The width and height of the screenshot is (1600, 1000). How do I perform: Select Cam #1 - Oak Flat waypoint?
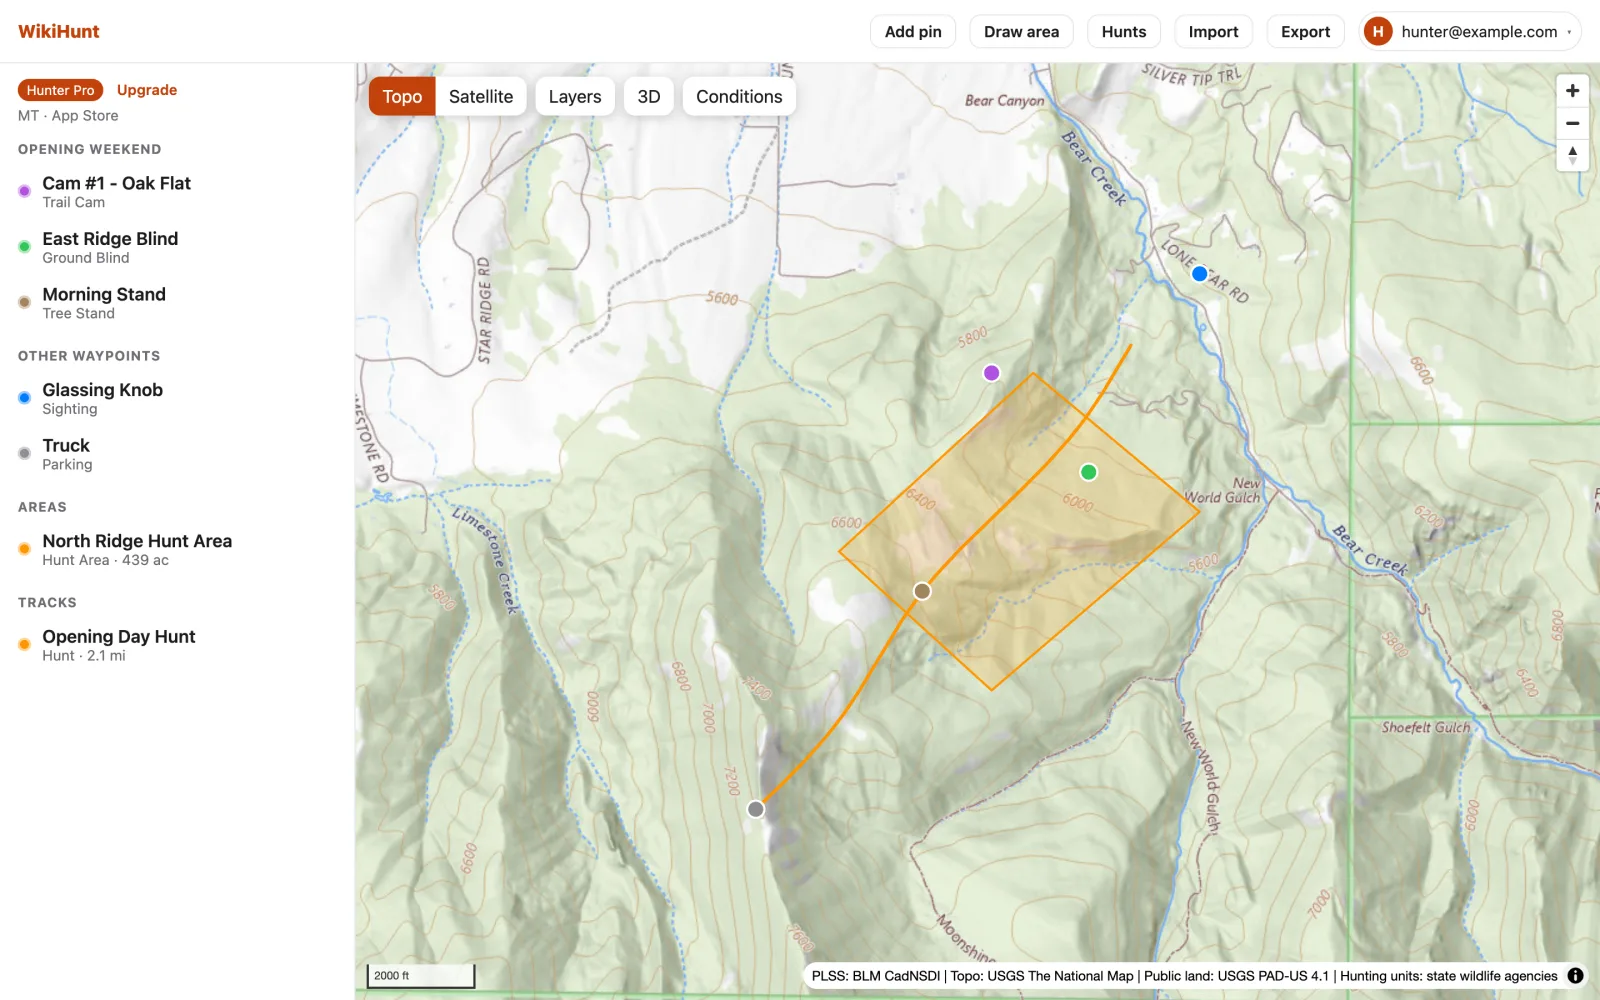[177, 192]
